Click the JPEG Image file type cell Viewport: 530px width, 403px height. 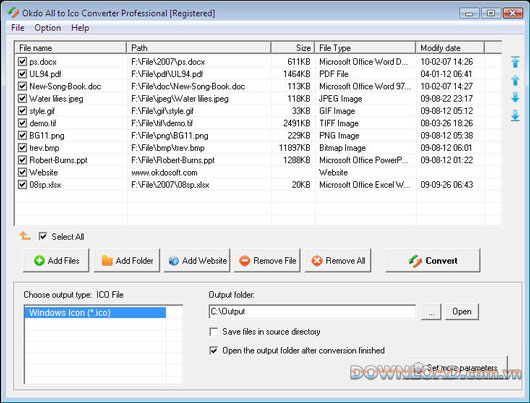341,99
